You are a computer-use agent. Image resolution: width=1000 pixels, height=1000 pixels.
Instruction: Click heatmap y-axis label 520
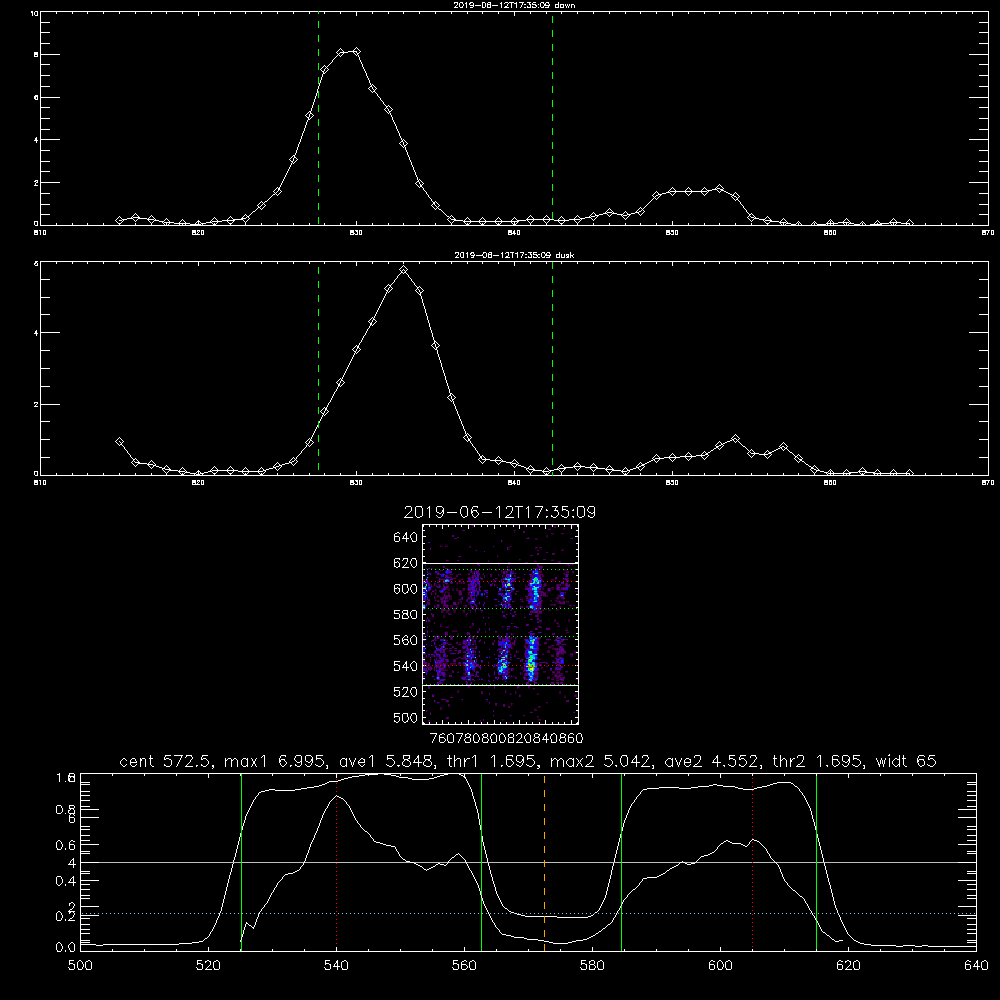tap(405, 692)
